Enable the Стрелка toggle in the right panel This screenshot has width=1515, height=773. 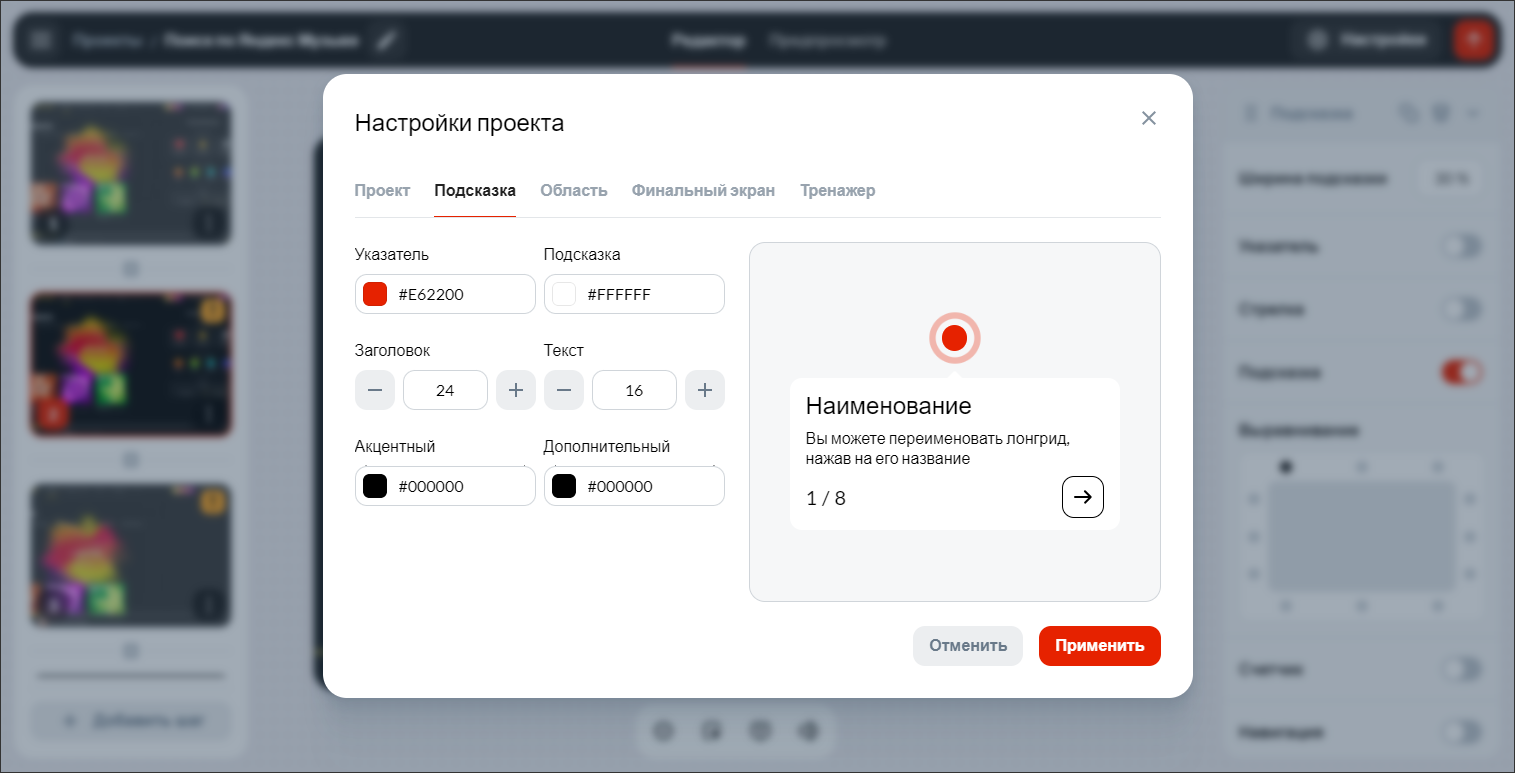pos(1461,309)
